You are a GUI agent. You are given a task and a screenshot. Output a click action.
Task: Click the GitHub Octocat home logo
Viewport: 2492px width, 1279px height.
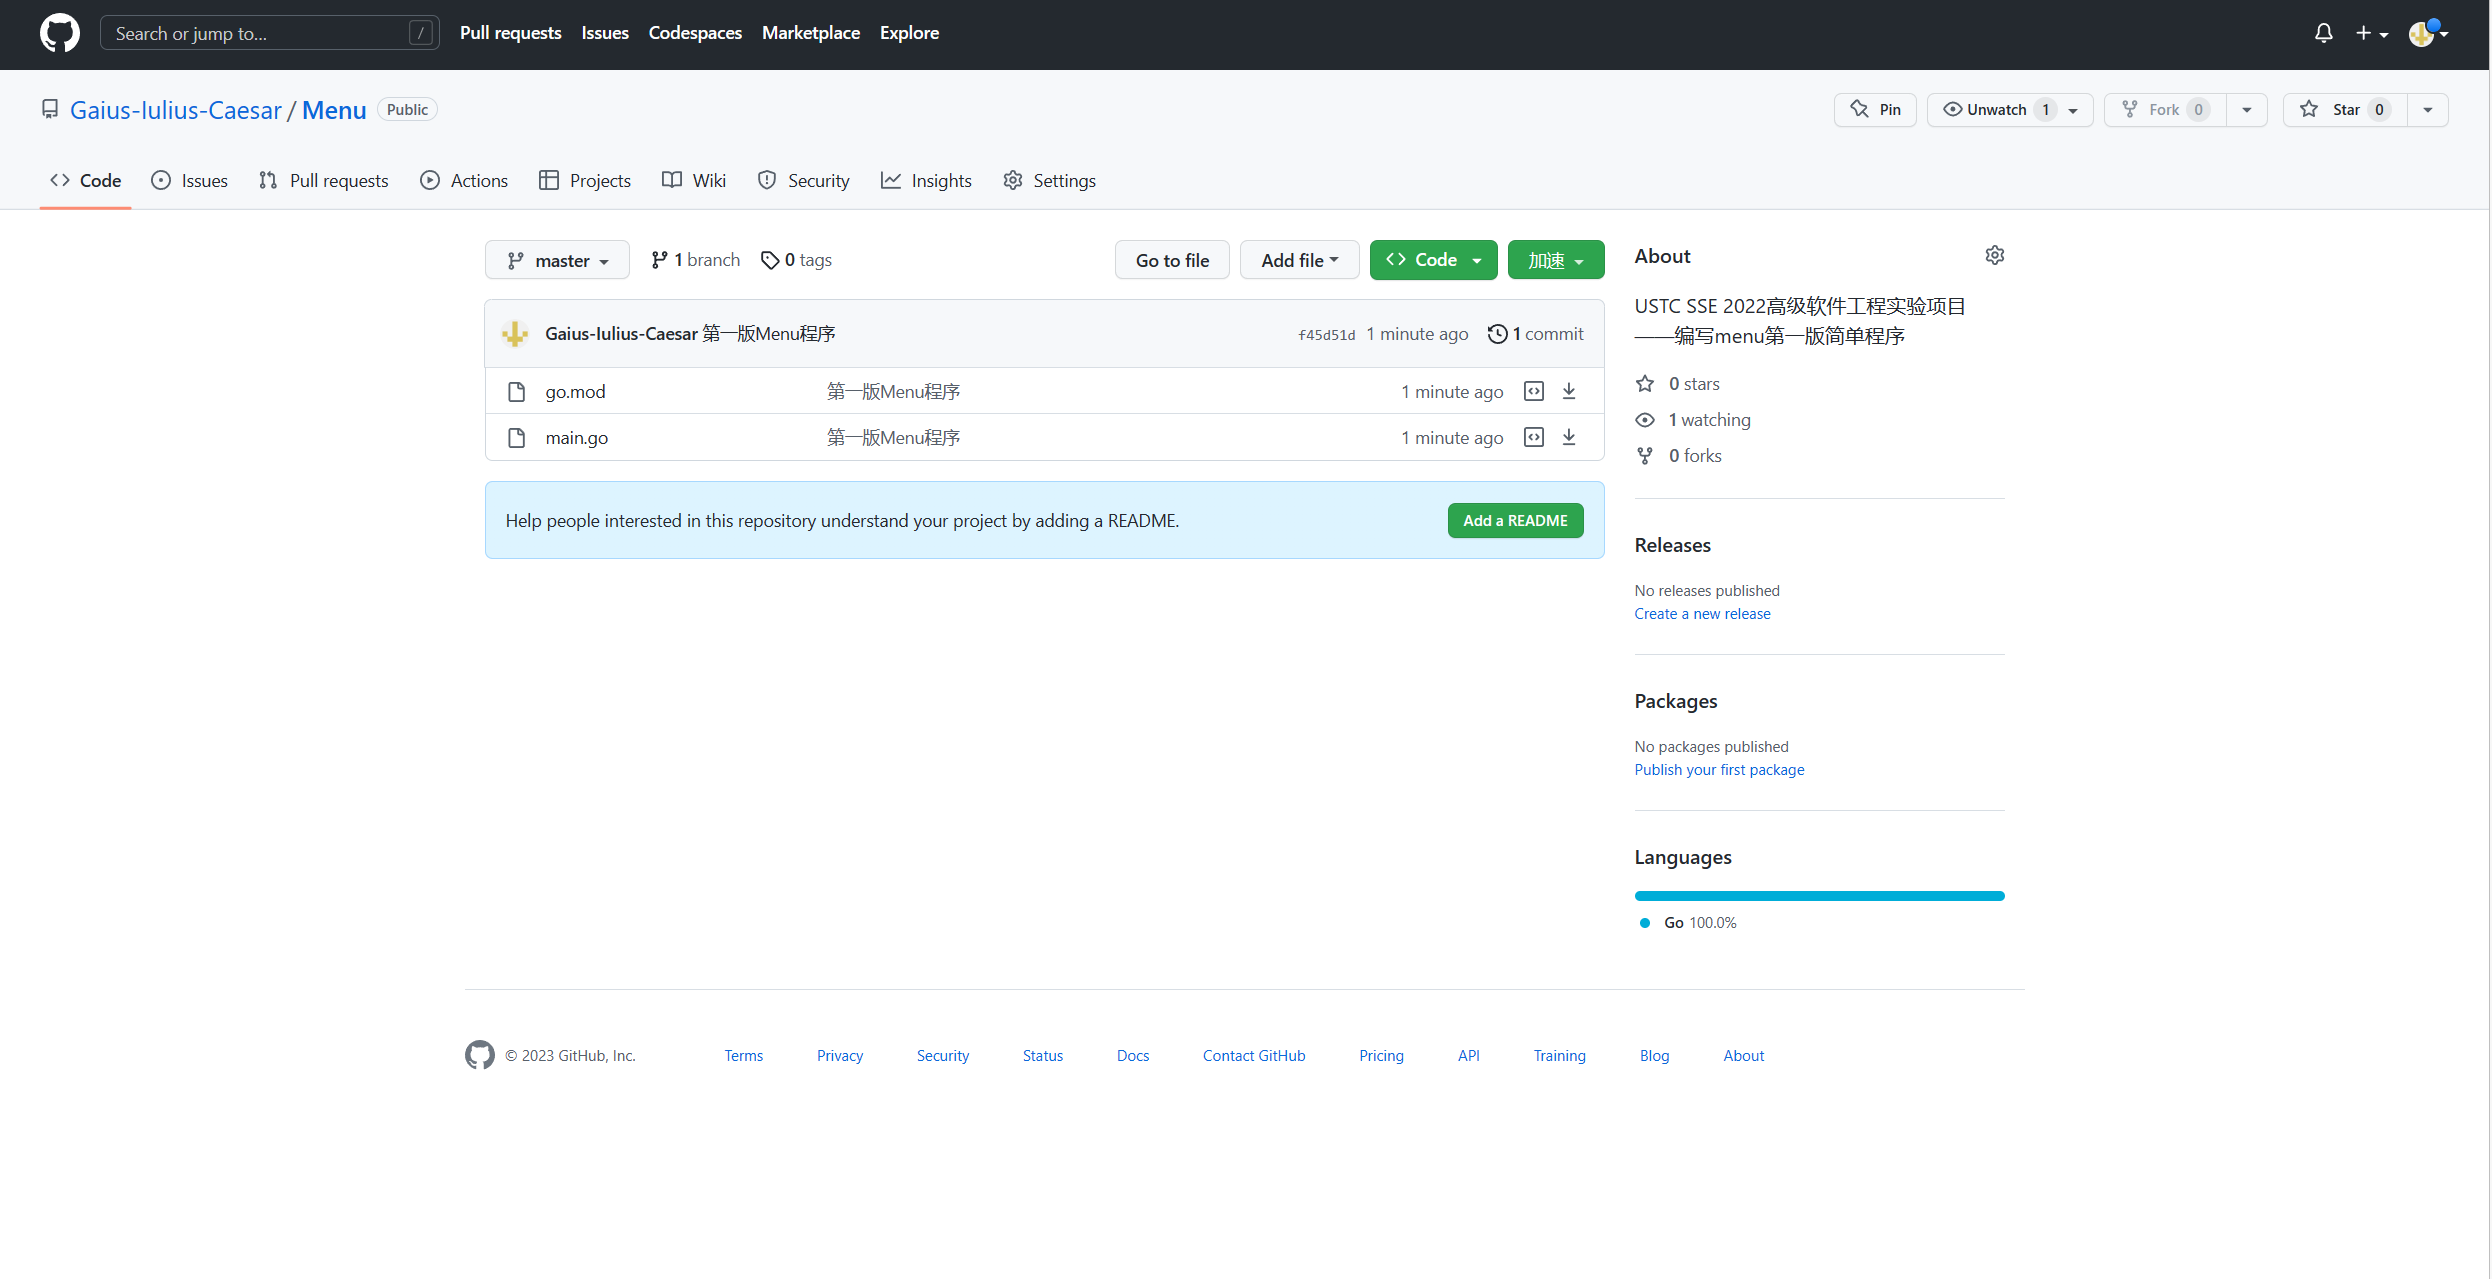click(59, 33)
